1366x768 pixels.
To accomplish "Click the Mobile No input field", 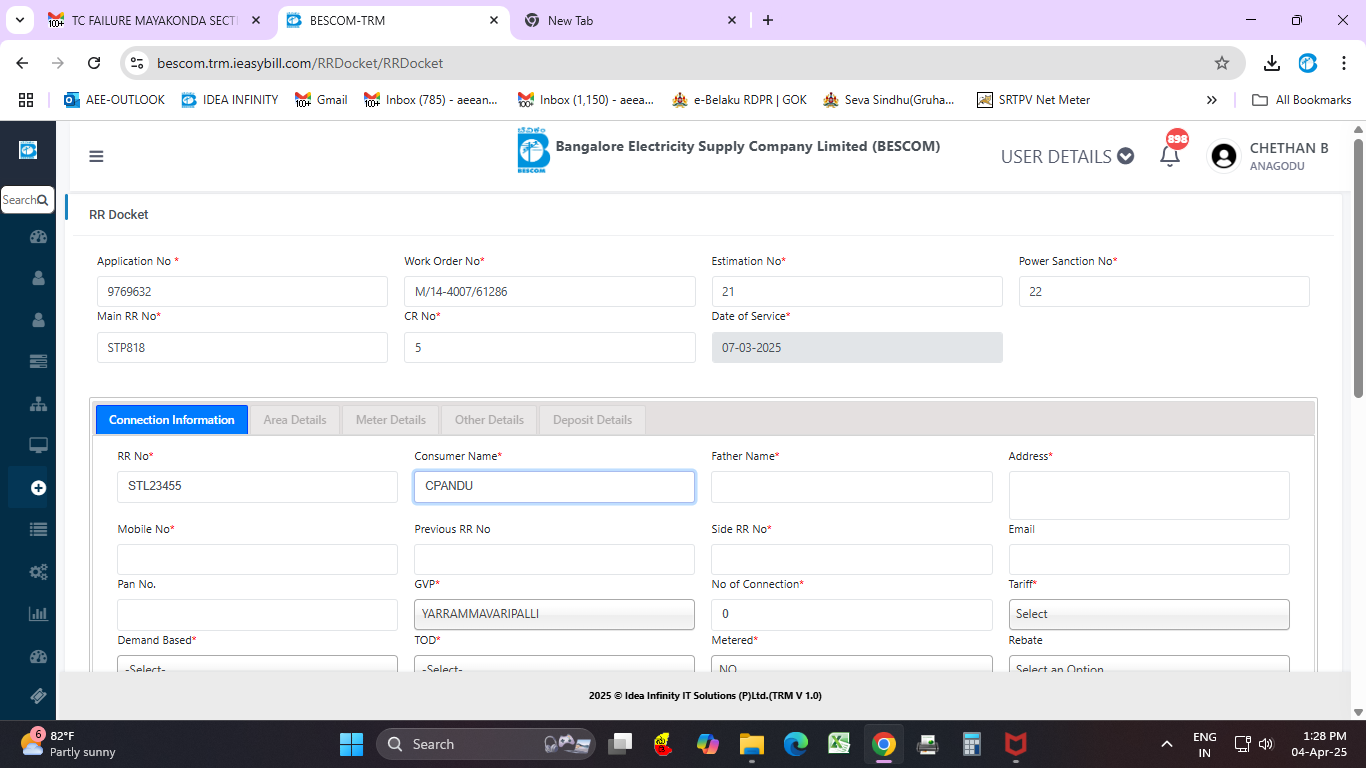I will tap(257, 559).
